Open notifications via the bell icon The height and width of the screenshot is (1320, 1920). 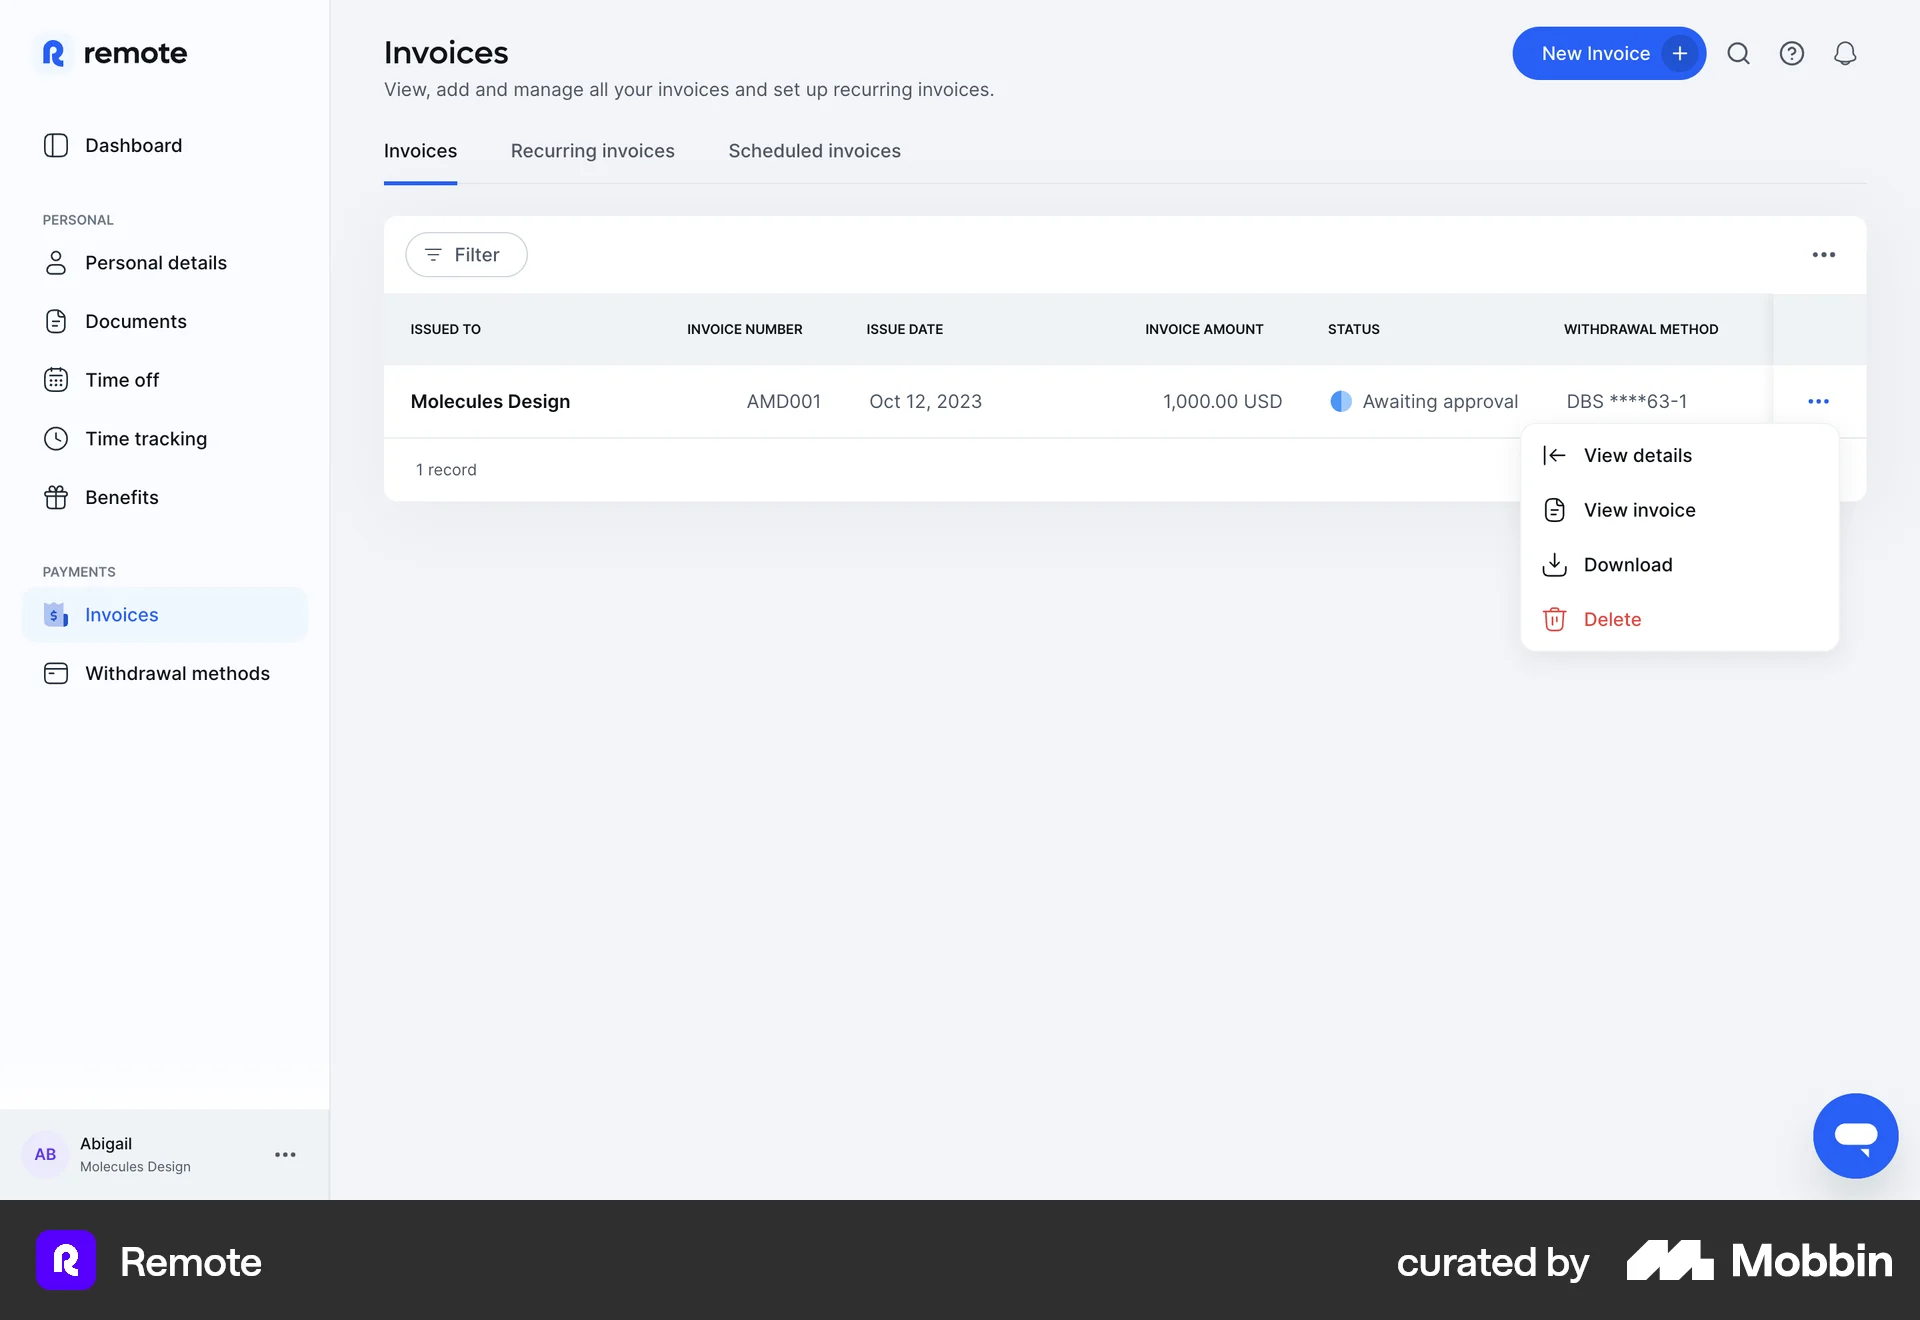pyautogui.click(x=1845, y=53)
